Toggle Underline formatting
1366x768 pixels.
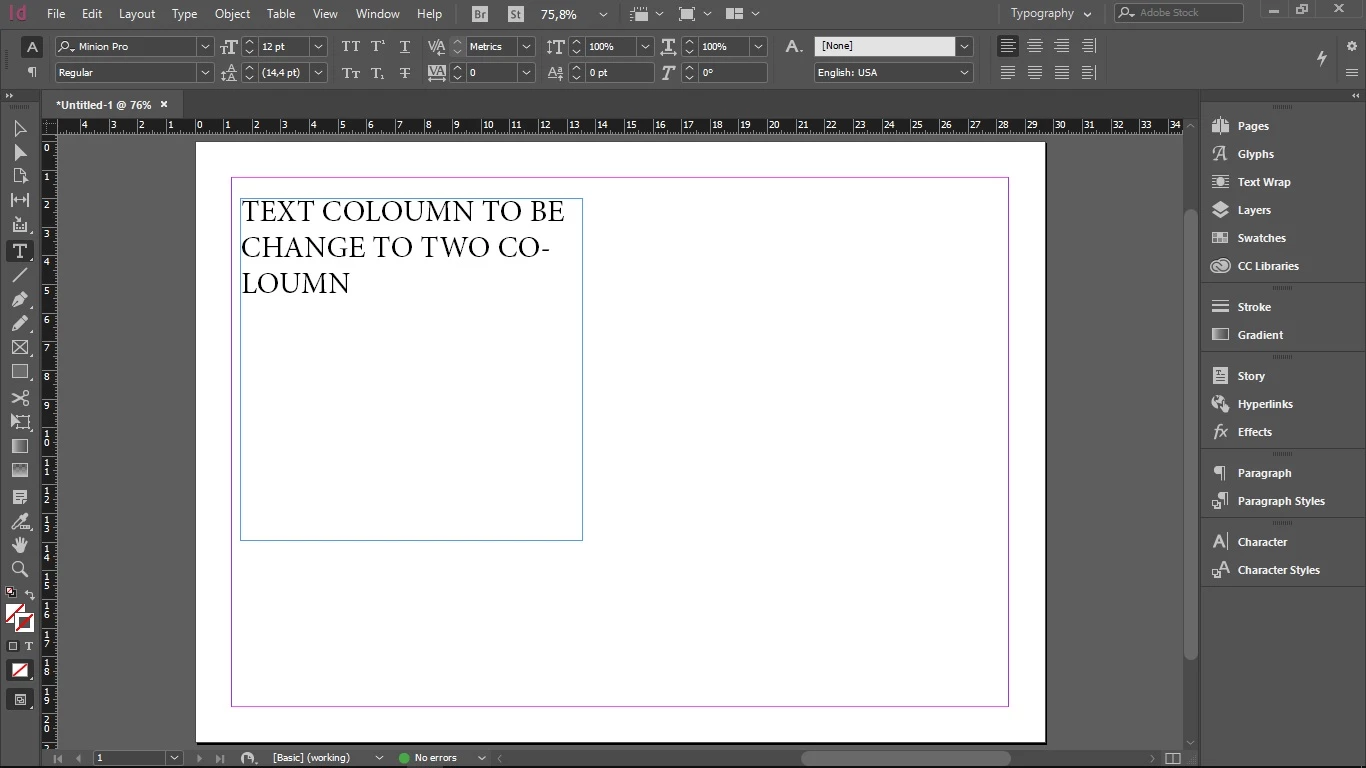[405, 47]
